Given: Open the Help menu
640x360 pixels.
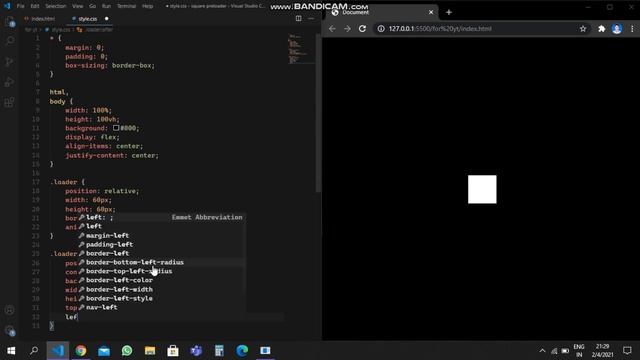Looking at the screenshot, I should tap(148, 6).
